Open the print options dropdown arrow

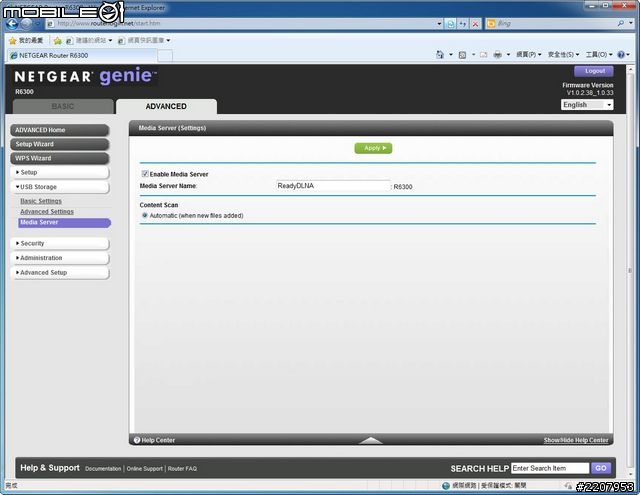click(508, 55)
